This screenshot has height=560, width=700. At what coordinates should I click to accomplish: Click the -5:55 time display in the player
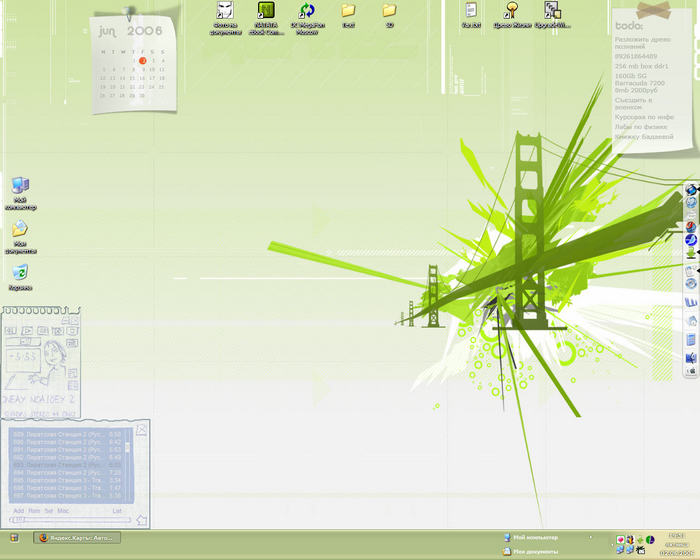tap(24, 356)
